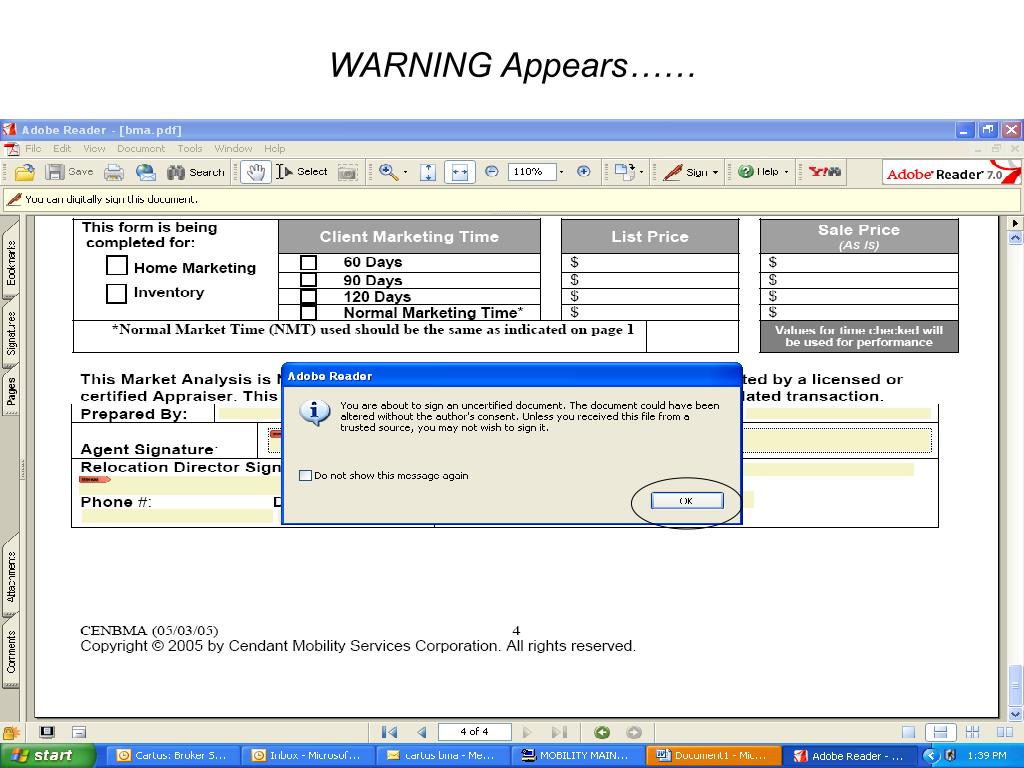Image resolution: width=1024 pixels, height=768 pixels.
Task: Open the Help dropdown arrow
Action: click(786, 172)
